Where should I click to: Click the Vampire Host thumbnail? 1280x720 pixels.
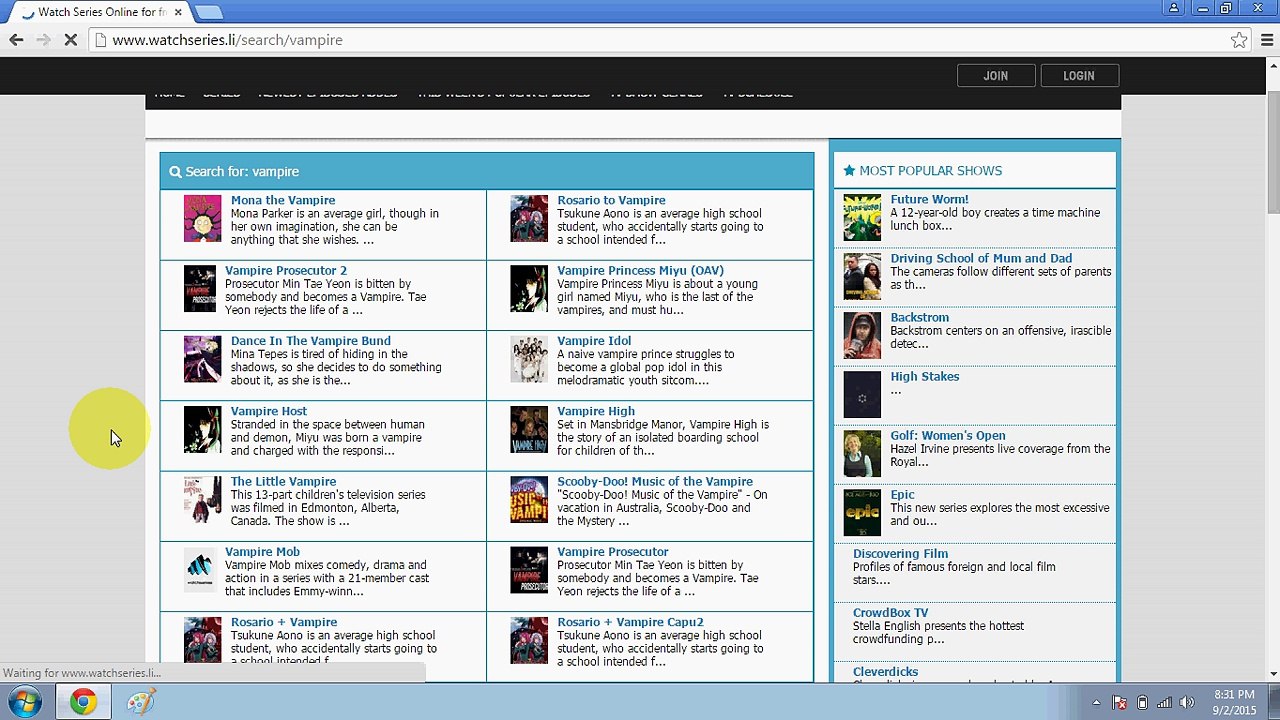coord(202,430)
